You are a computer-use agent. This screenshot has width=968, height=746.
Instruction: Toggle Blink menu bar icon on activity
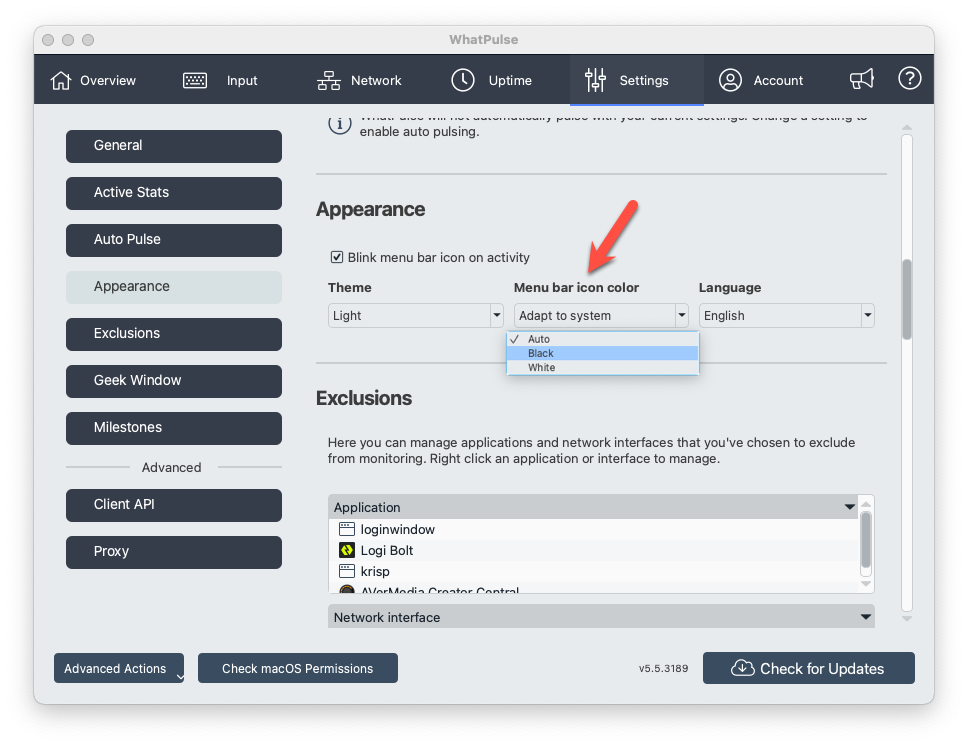(336, 257)
